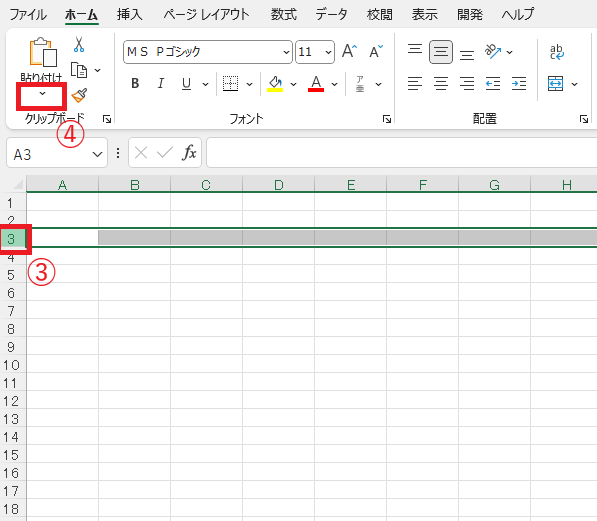Apply the yellow fill color
Viewport: 597px width, 521px height.
[275, 83]
